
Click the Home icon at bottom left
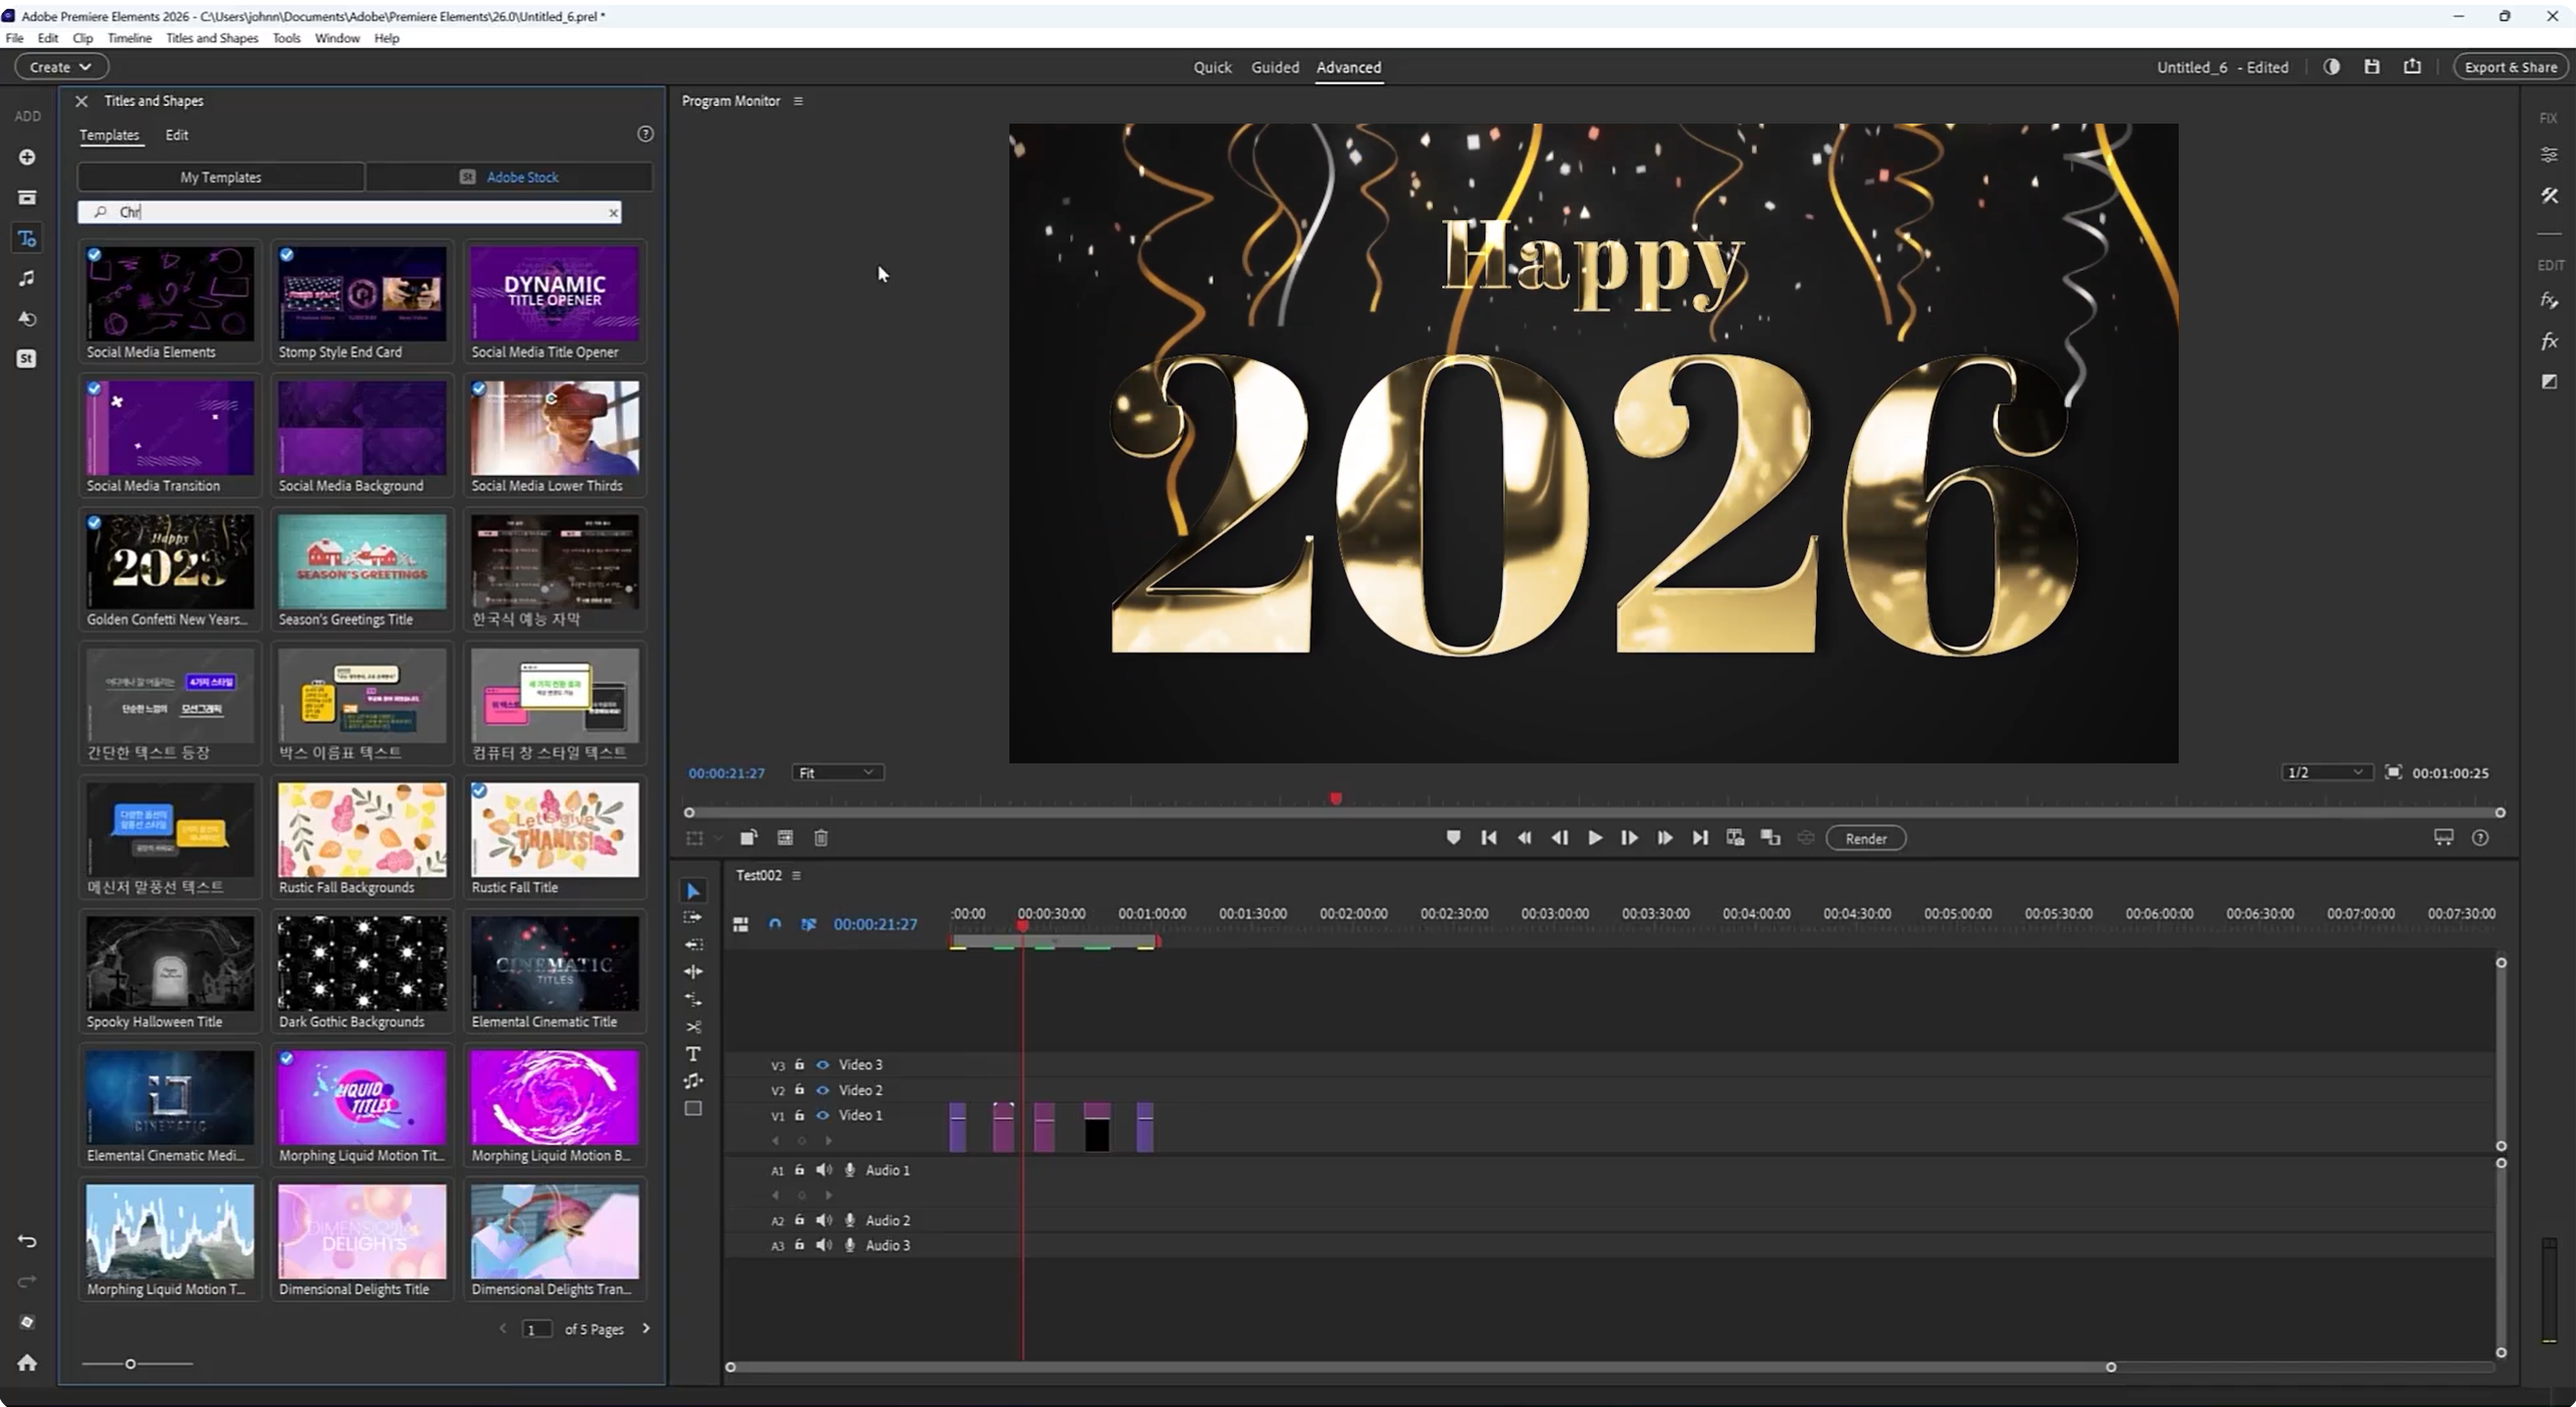(x=27, y=1362)
